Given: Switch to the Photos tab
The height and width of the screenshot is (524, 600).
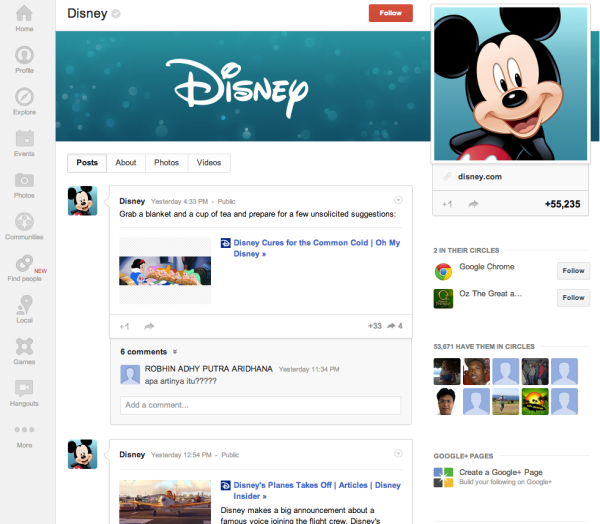Looking at the screenshot, I should tap(166, 163).
